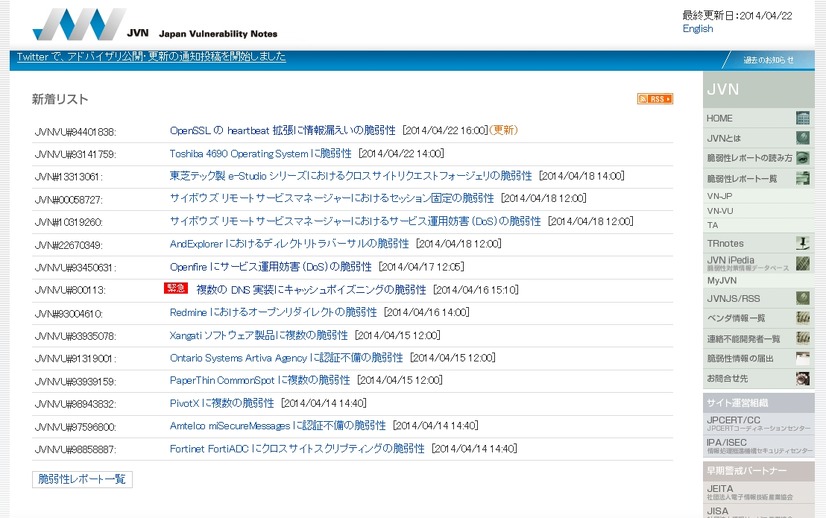
Task: Click the JVN iPedia icon
Action: [x=802, y=263]
